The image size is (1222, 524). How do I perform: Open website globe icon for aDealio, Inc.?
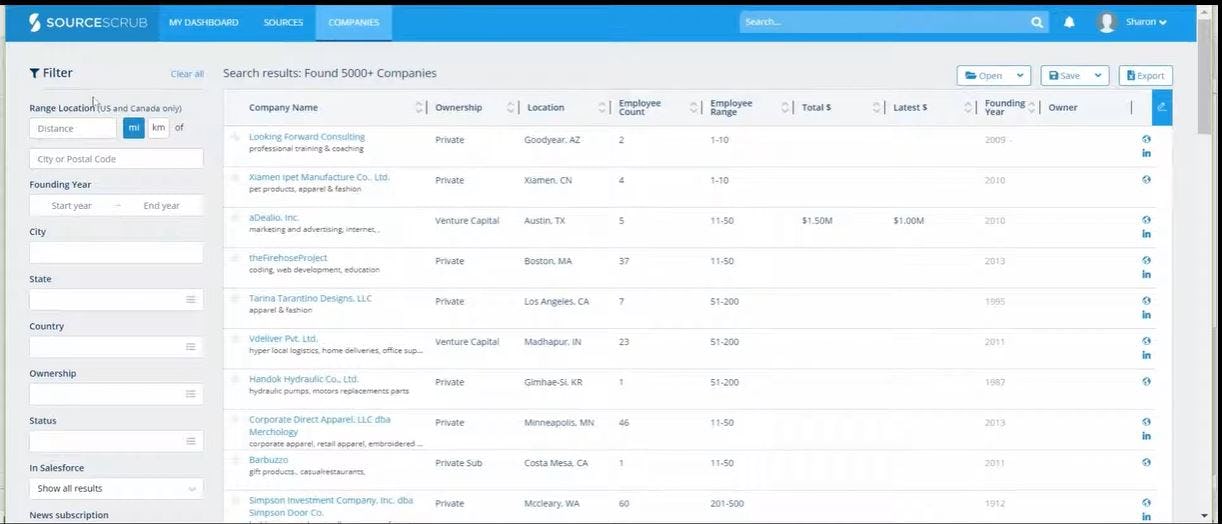click(1146, 220)
